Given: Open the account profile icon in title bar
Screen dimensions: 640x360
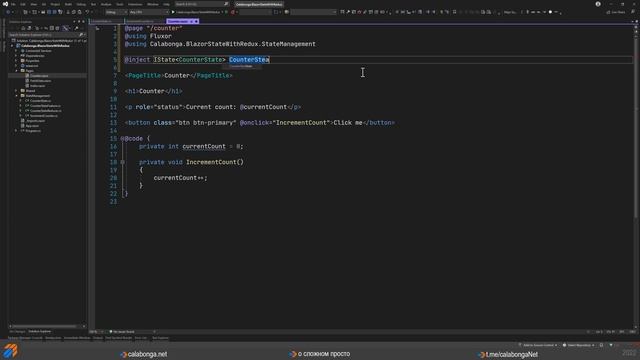Looking at the screenshot, I should pyautogui.click(x=598, y=4).
